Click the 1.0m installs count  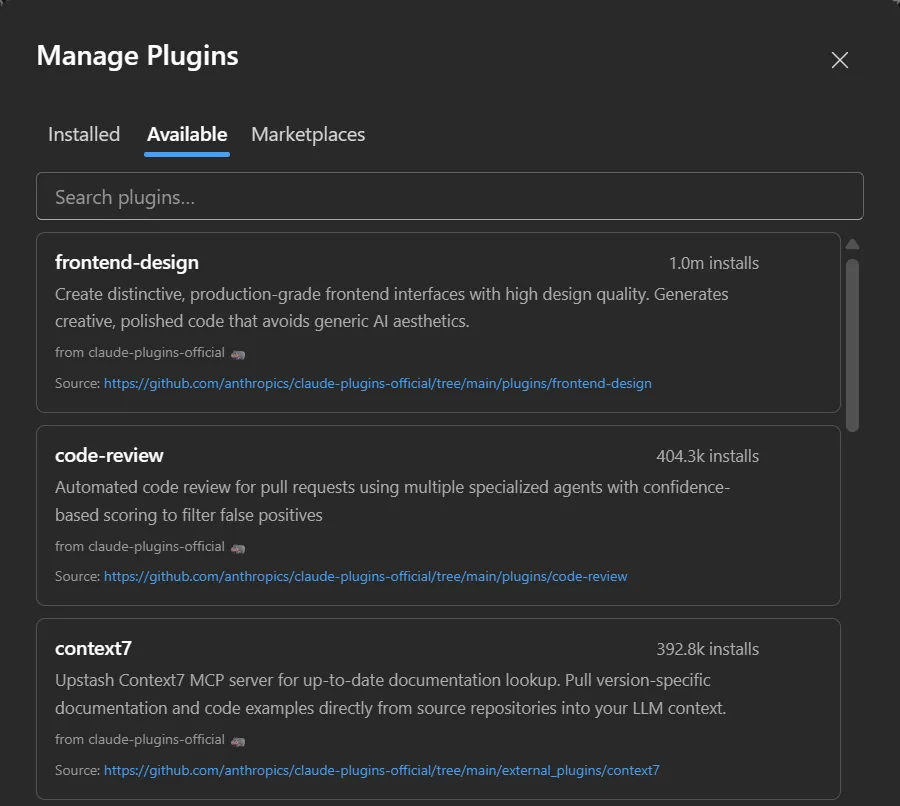713,263
